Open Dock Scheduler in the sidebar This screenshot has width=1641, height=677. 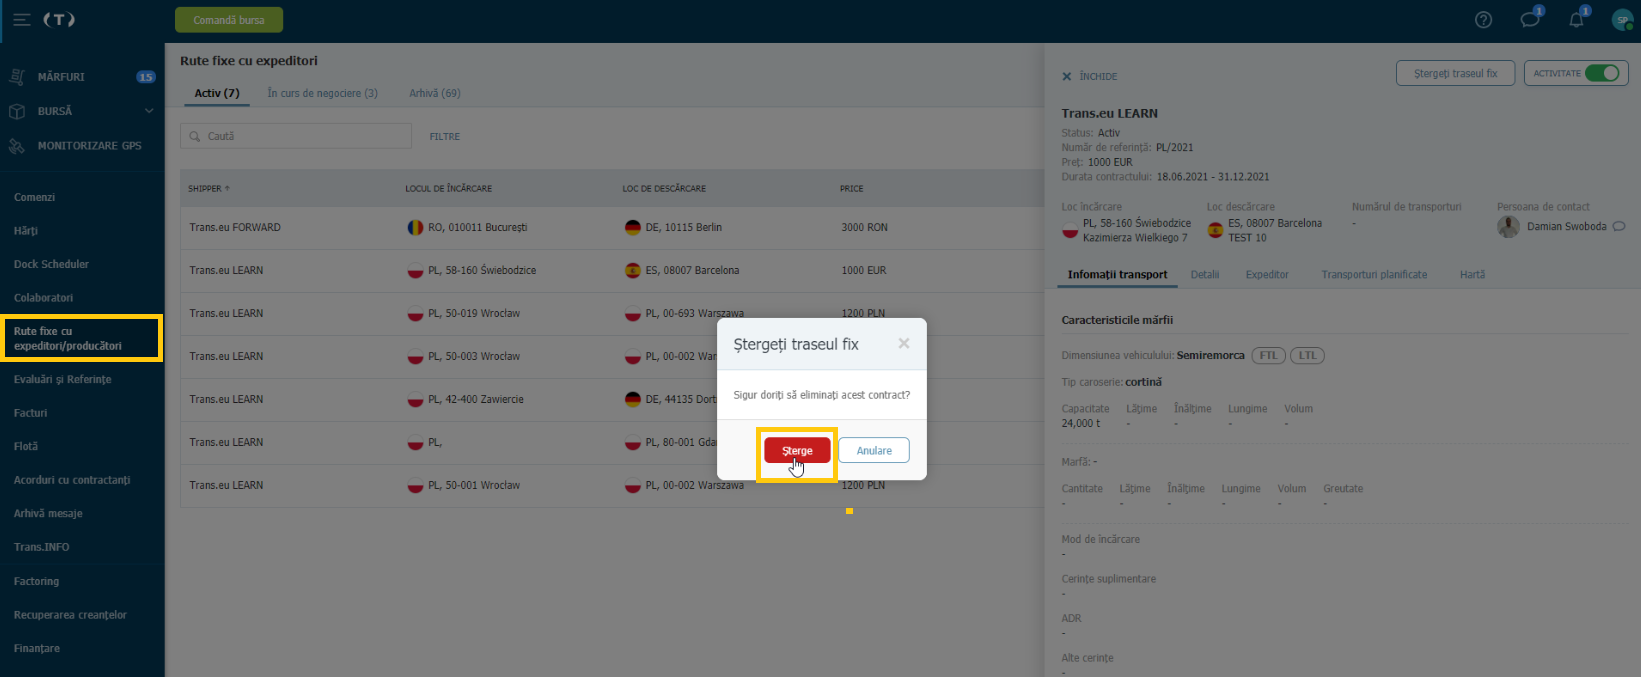click(x=51, y=264)
